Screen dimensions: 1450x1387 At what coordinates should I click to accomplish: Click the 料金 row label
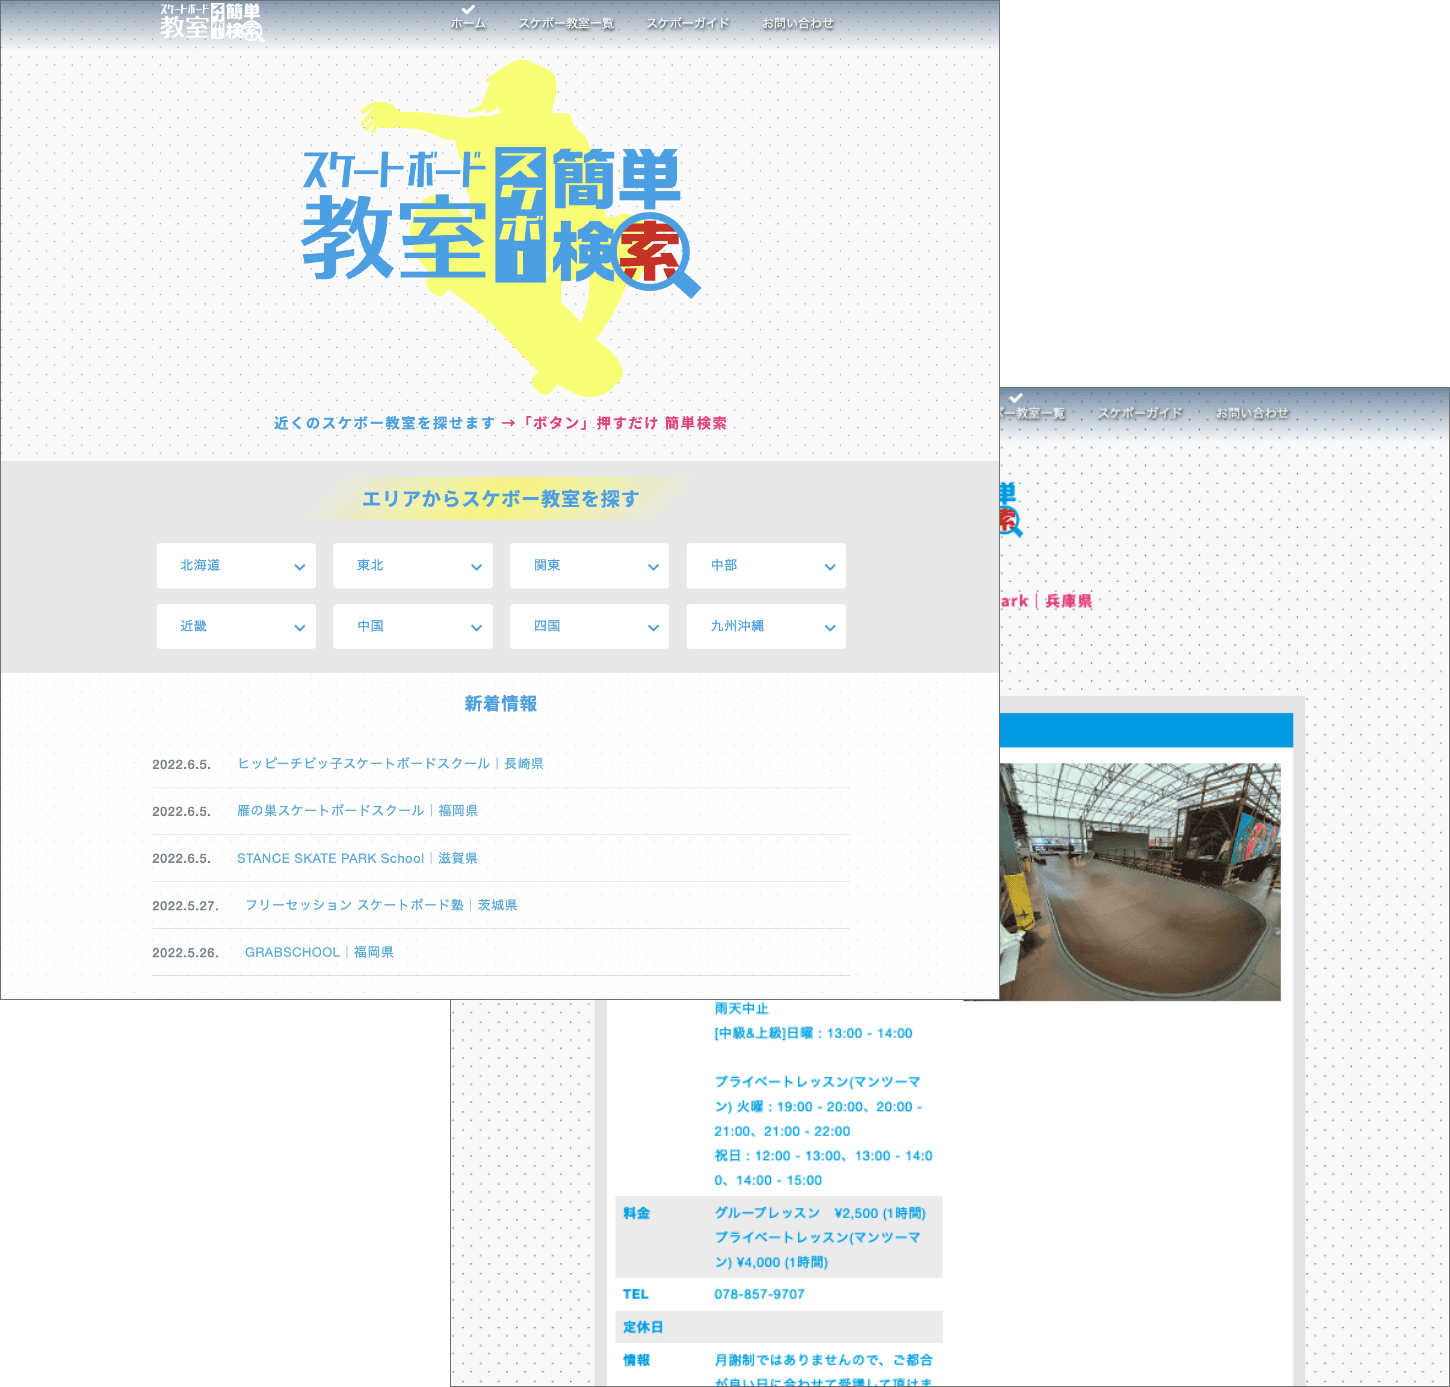click(x=636, y=1213)
